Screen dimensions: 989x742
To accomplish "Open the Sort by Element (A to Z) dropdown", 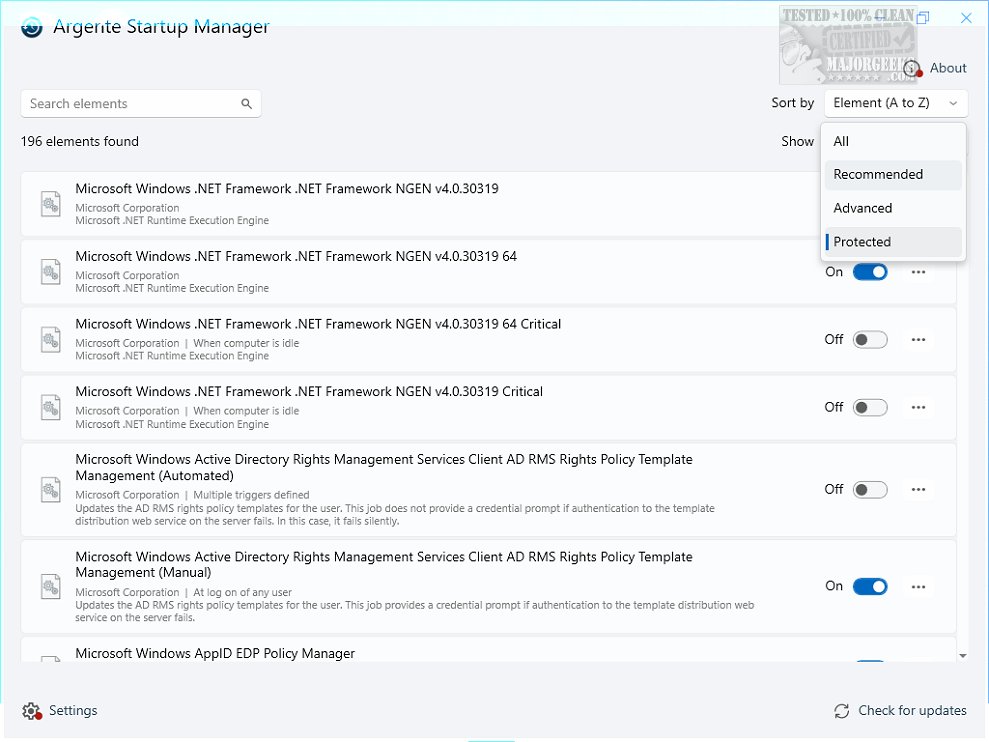I will (x=895, y=103).
